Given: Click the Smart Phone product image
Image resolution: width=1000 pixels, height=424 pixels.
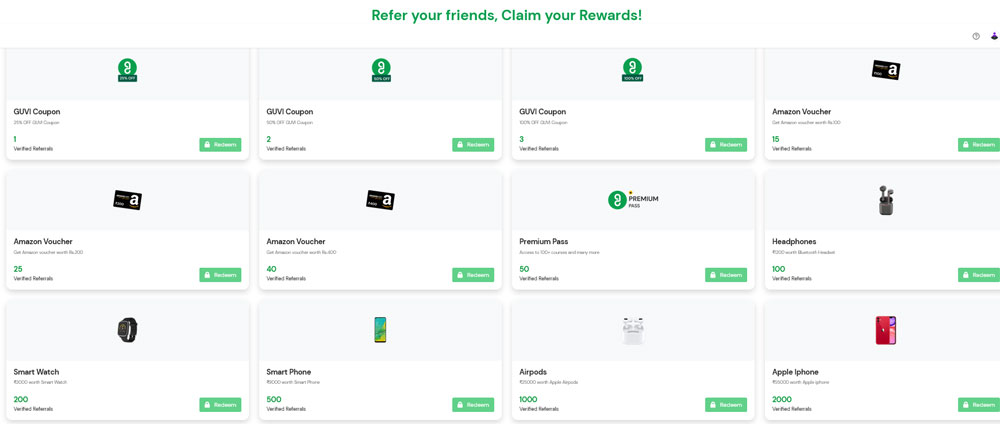Looking at the screenshot, I should (x=380, y=330).
